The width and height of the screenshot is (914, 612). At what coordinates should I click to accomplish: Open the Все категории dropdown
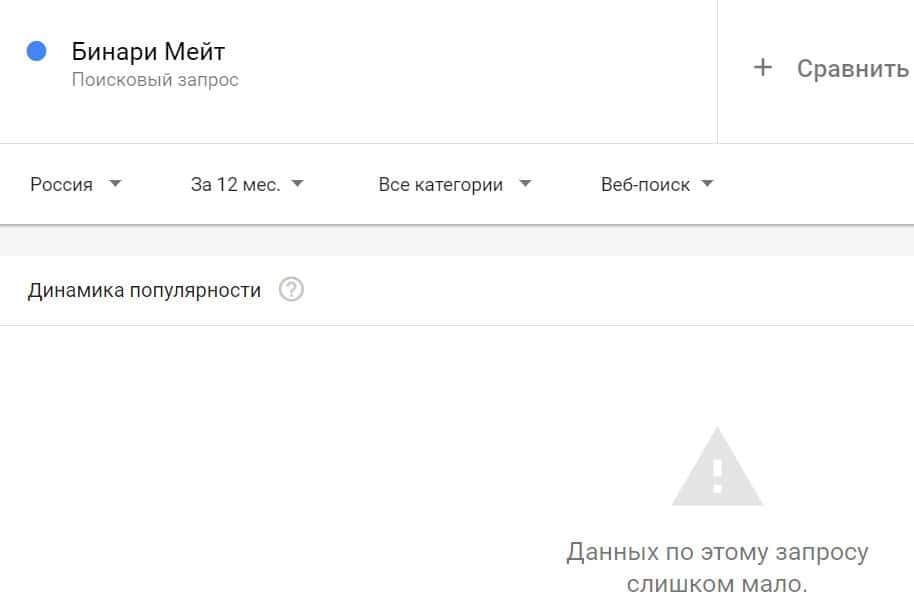(x=441, y=185)
